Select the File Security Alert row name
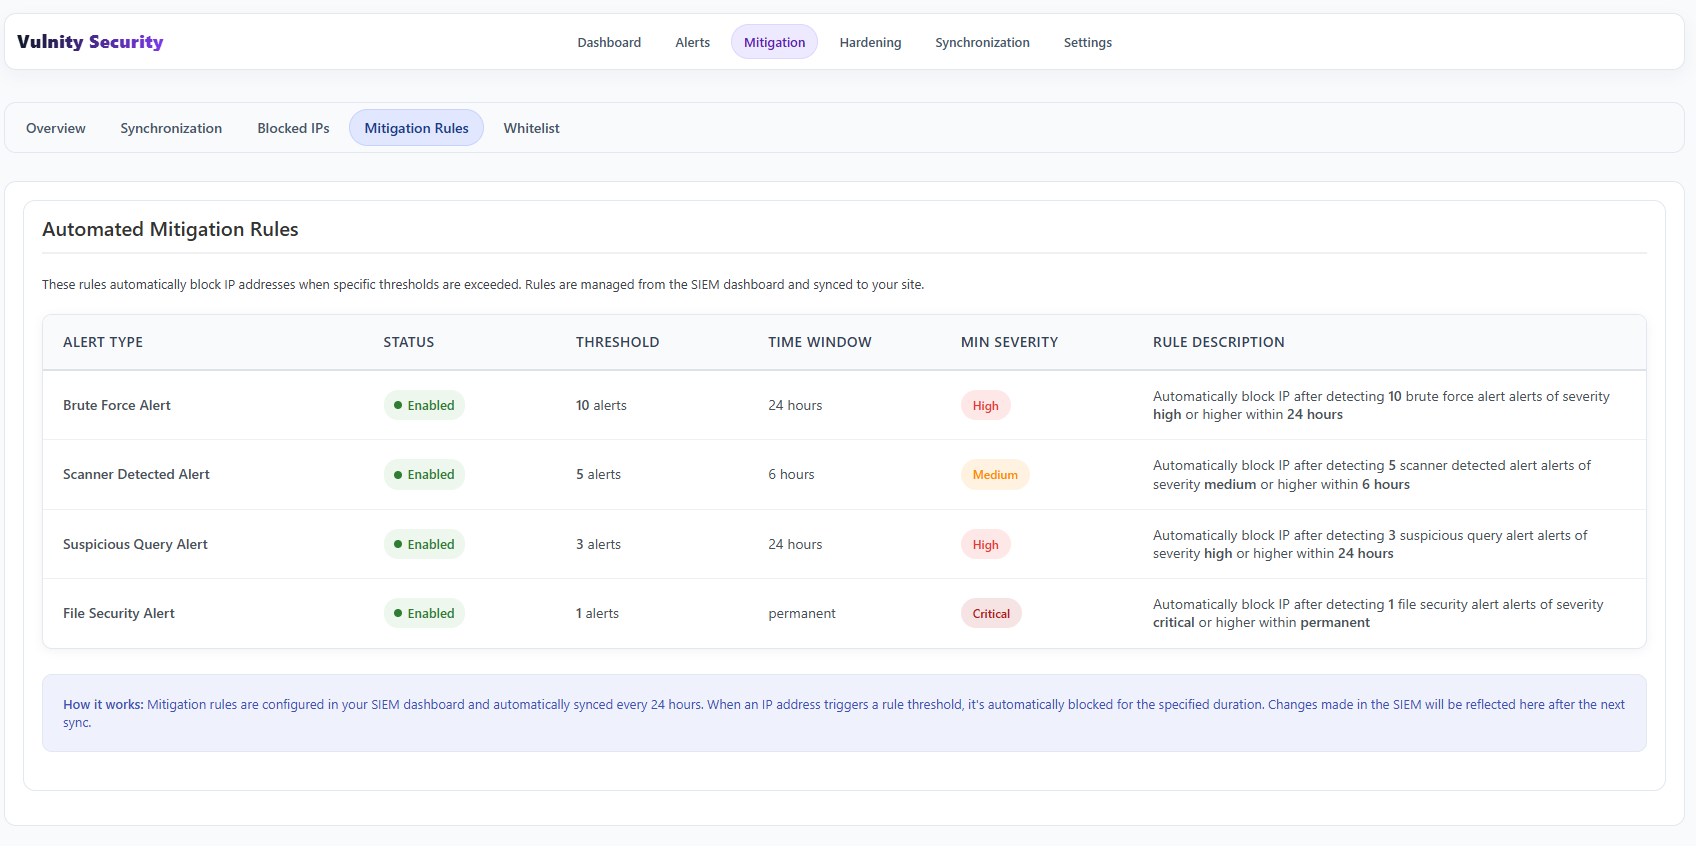Viewport: 1696px width, 846px height. point(119,613)
